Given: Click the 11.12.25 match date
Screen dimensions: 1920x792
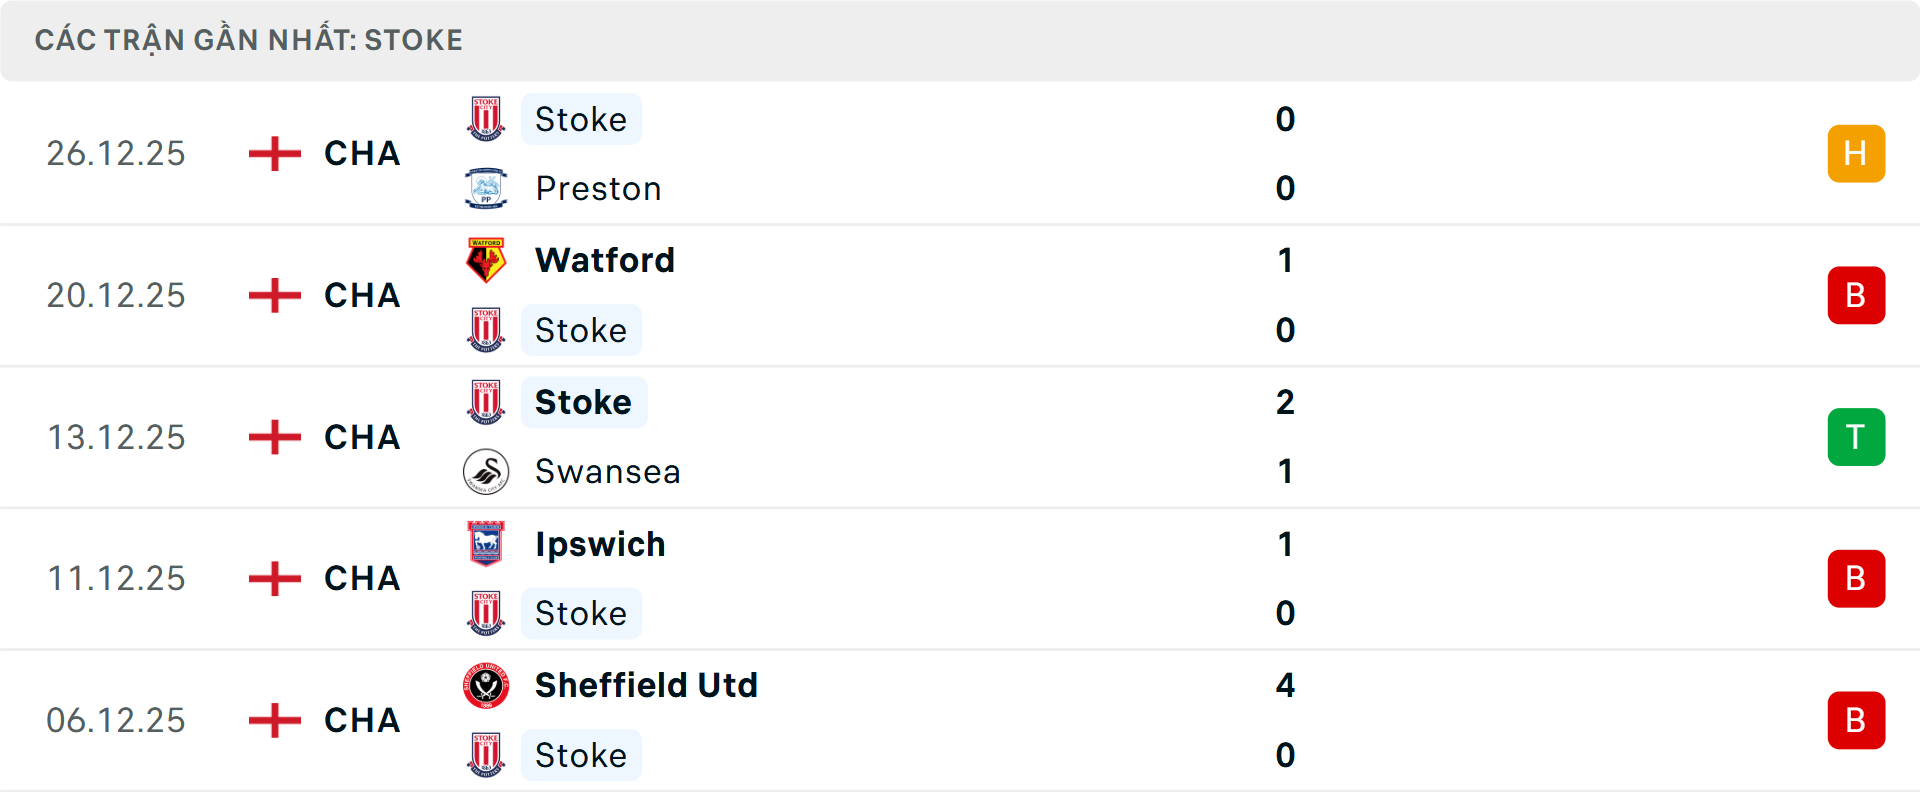Looking at the screenshot, I should pyautogui.click(x=116, y=578).
